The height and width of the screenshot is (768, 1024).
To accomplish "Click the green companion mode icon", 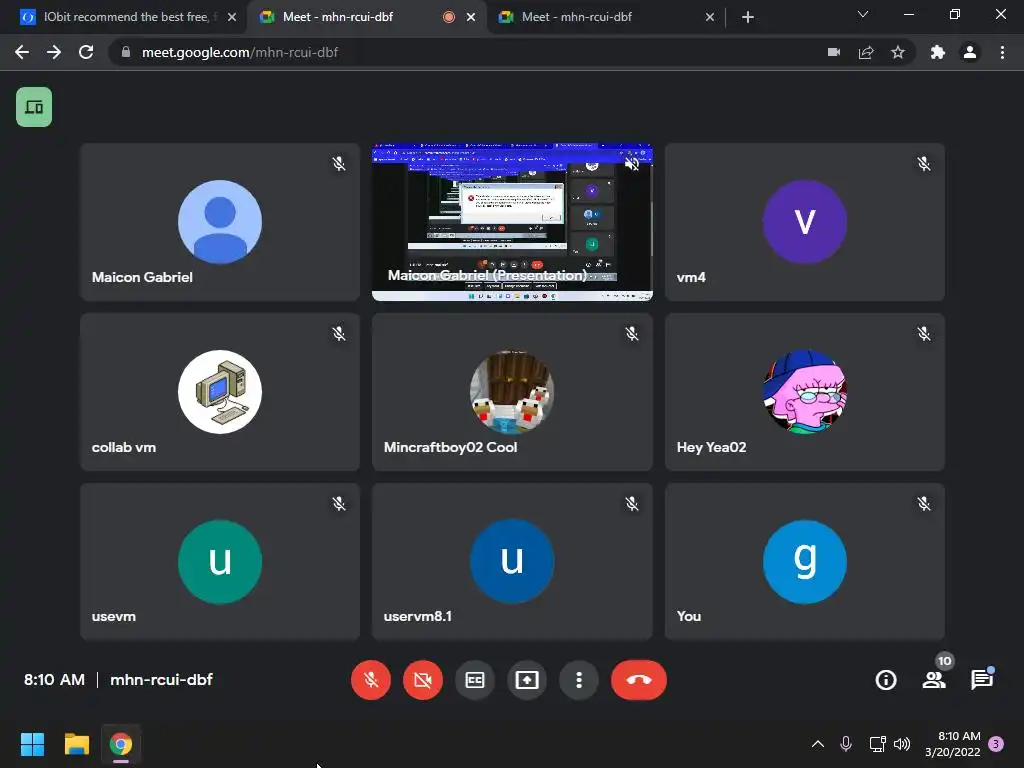I will (x=34, y=107).
